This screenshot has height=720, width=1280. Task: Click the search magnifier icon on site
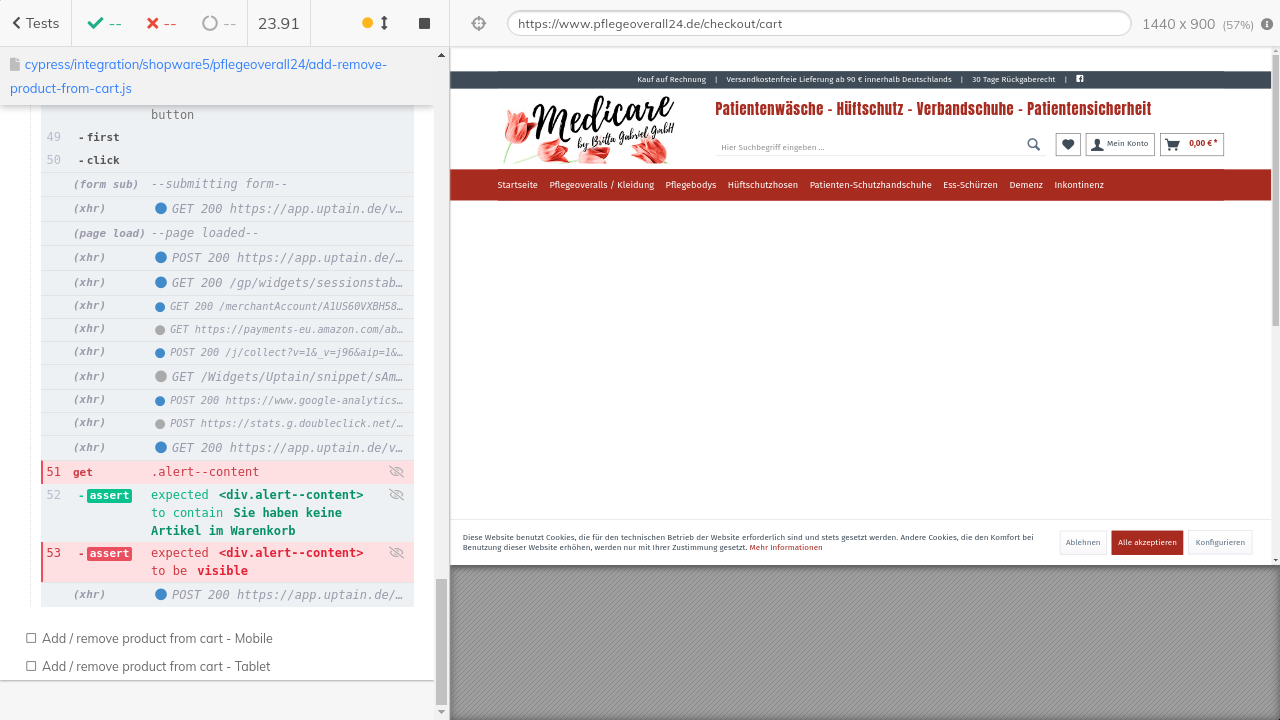1033,145
